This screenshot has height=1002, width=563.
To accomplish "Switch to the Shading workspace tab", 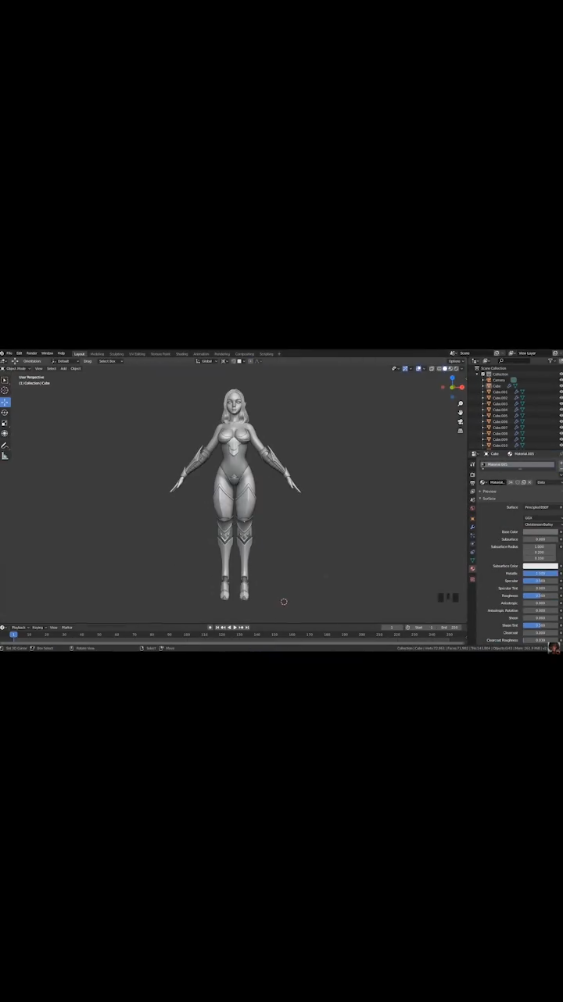I will click(182, 354).
